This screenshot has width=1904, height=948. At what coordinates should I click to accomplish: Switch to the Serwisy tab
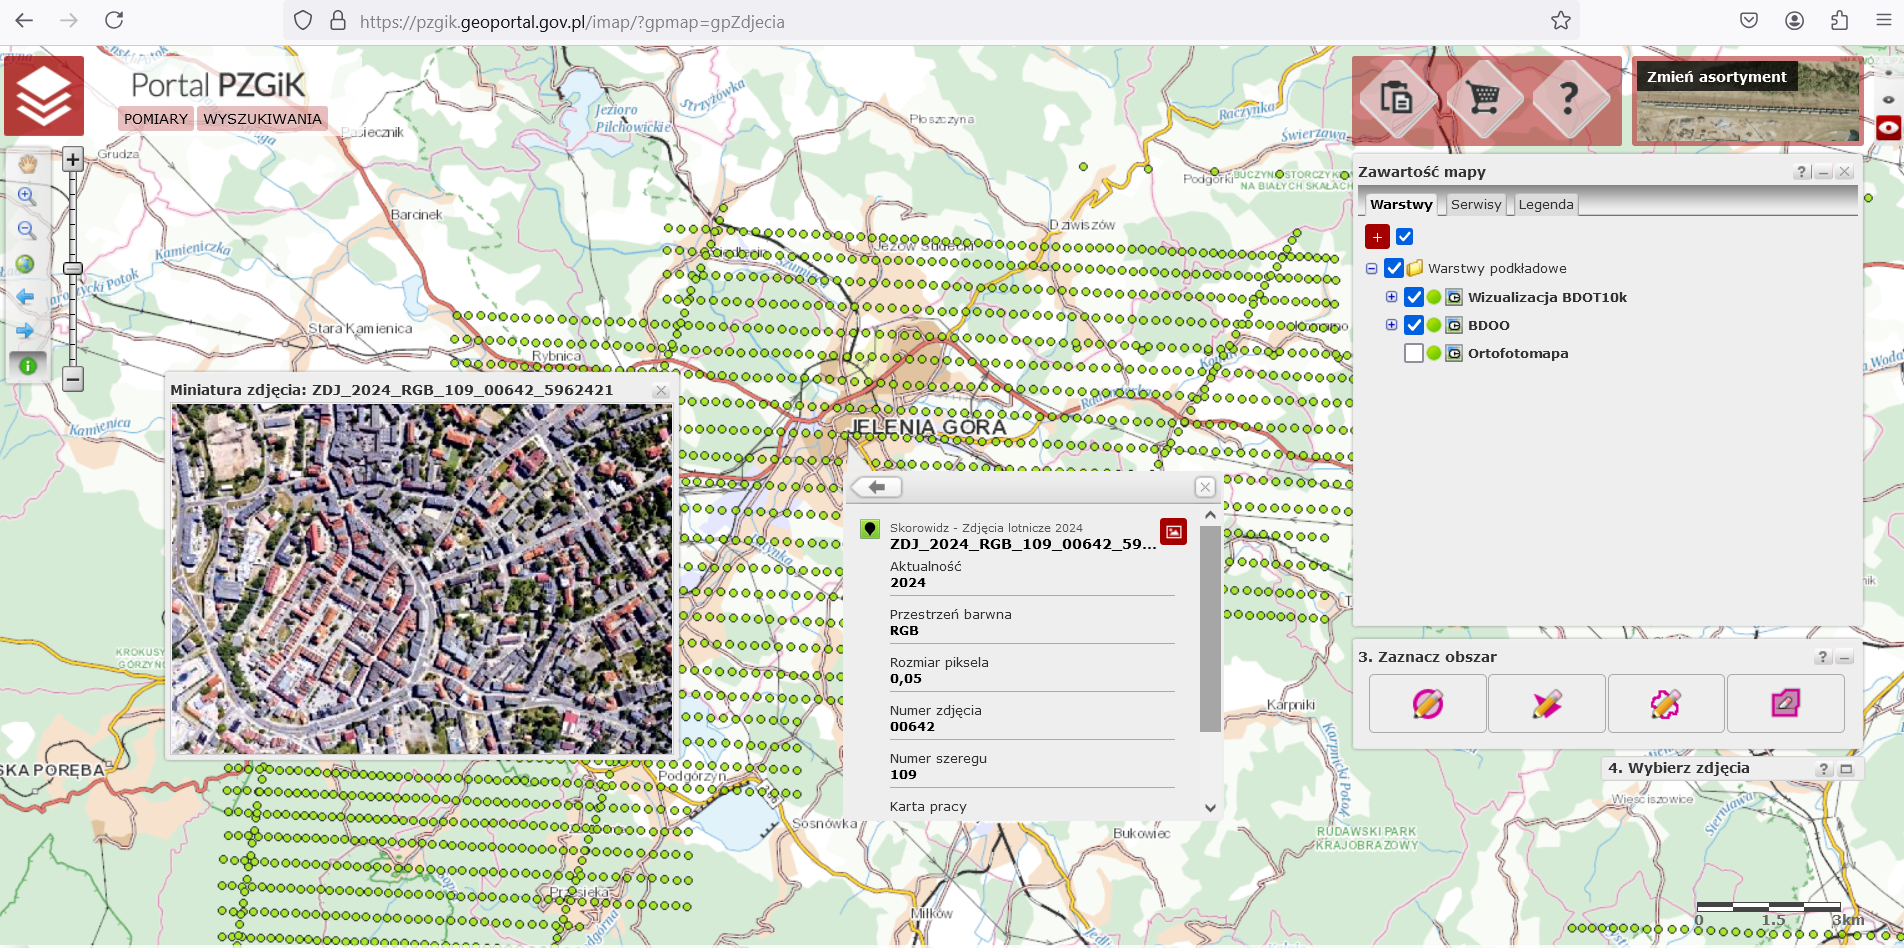1475,204
